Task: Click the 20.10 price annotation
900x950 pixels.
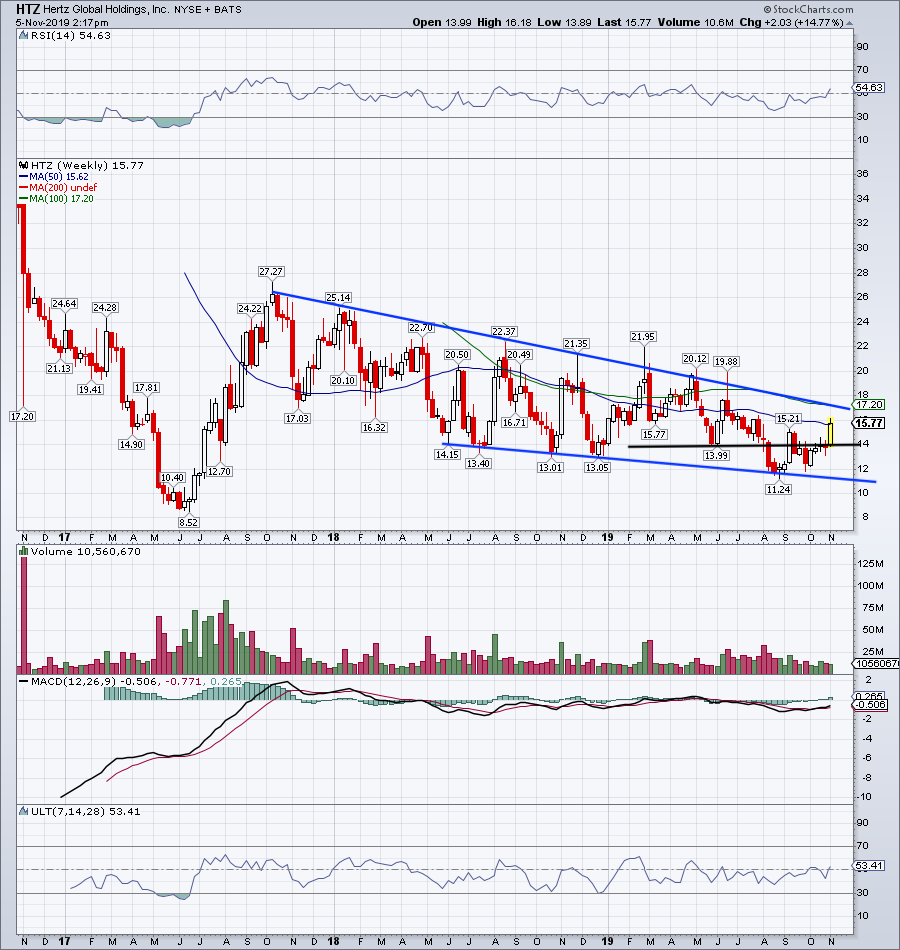Action: (343, 380)
